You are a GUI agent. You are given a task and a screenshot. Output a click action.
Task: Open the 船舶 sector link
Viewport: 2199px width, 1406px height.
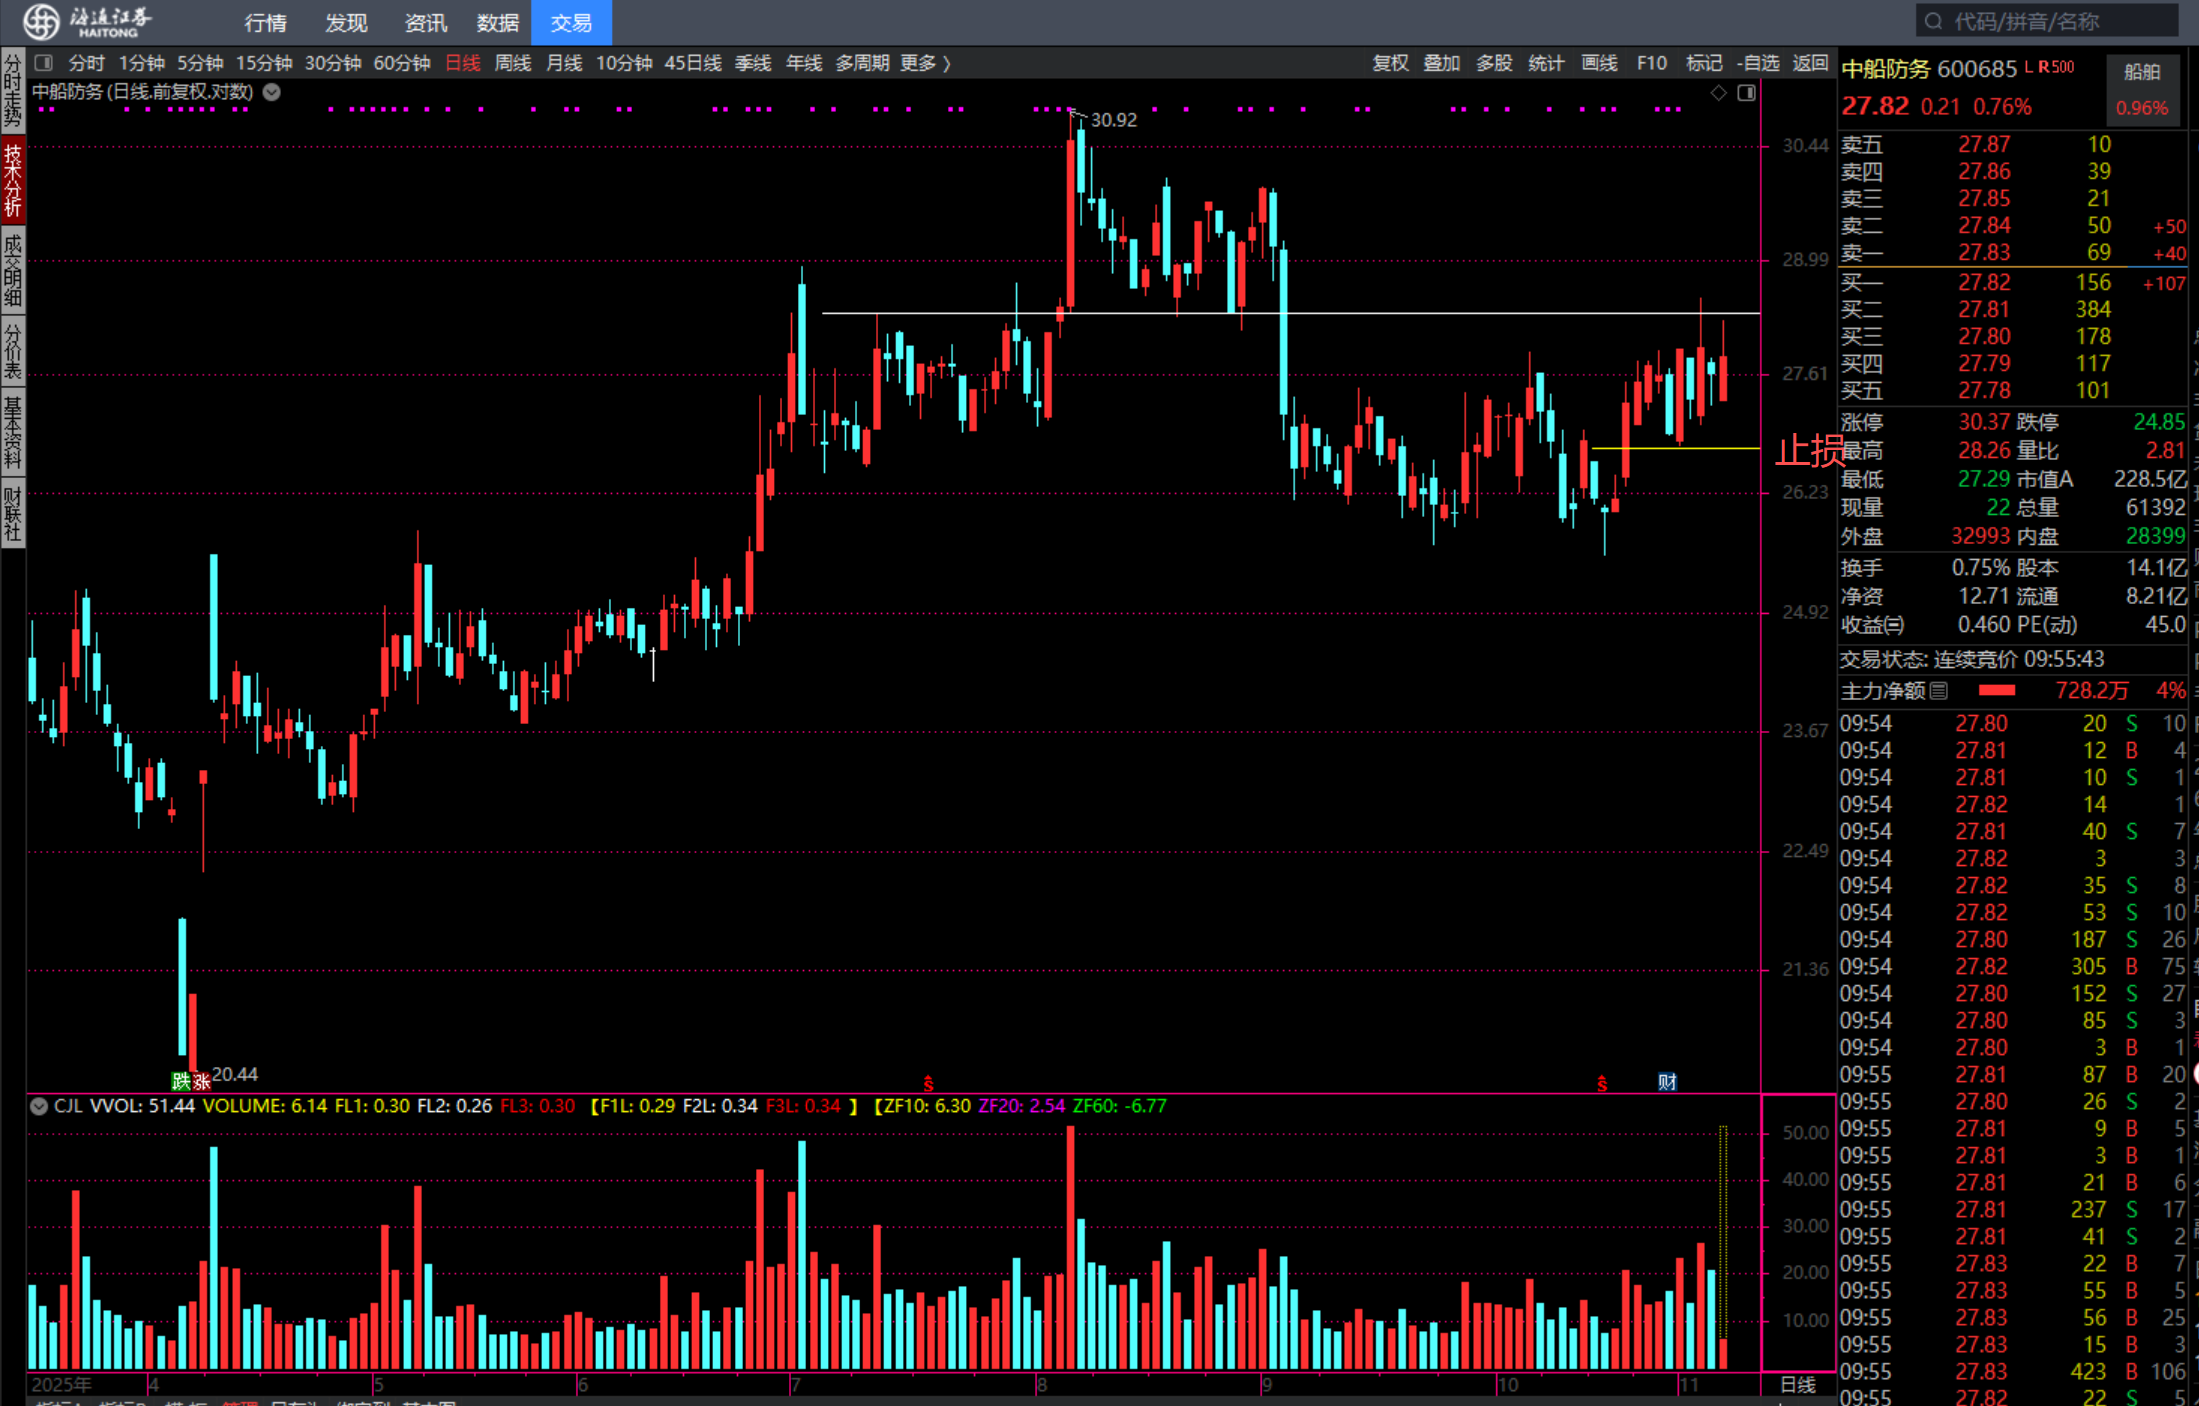tap(2141, 72)
